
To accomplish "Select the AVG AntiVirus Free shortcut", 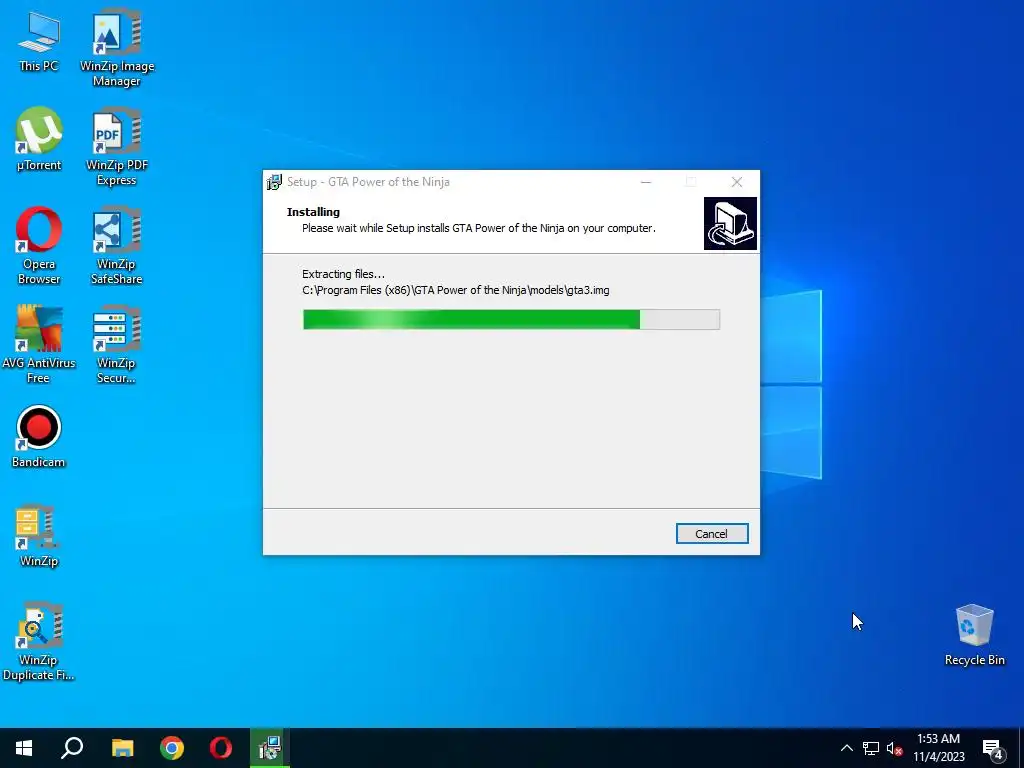I will pos(39,345).
